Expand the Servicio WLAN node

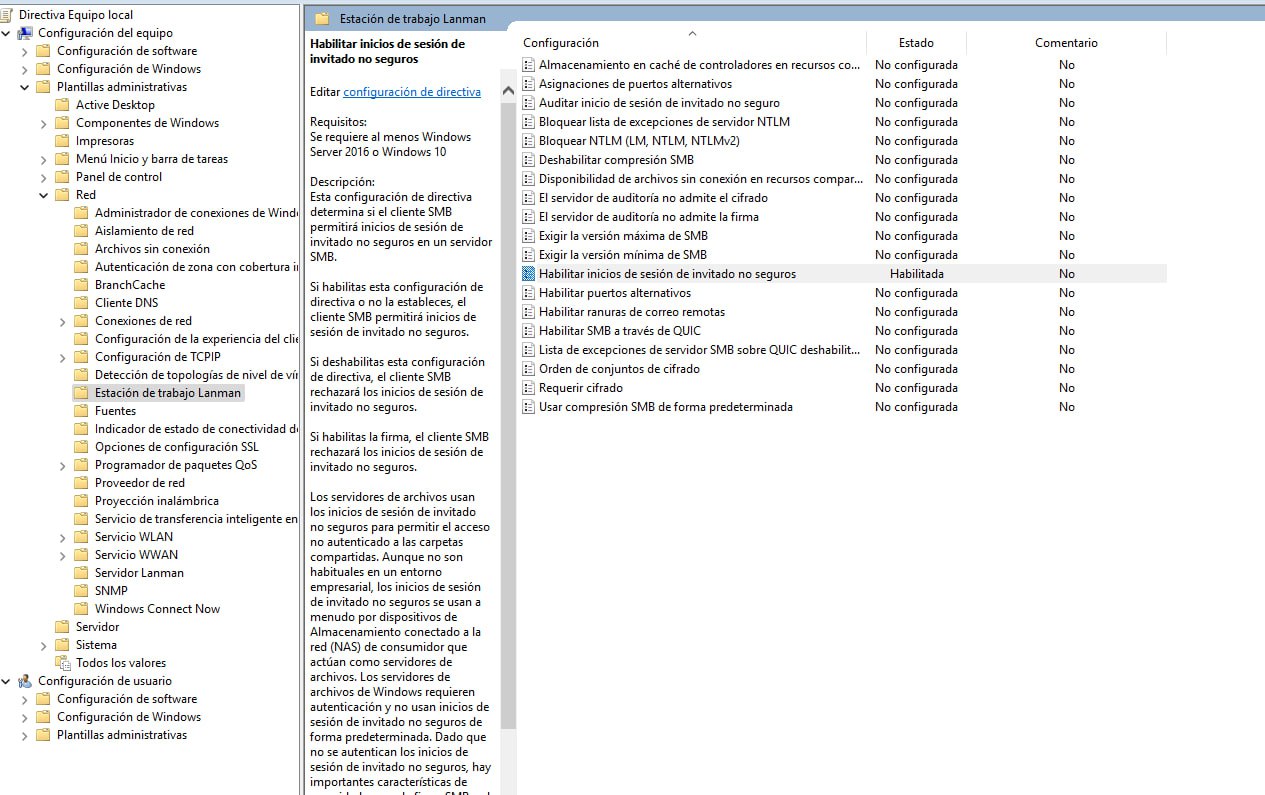[63, 537]
